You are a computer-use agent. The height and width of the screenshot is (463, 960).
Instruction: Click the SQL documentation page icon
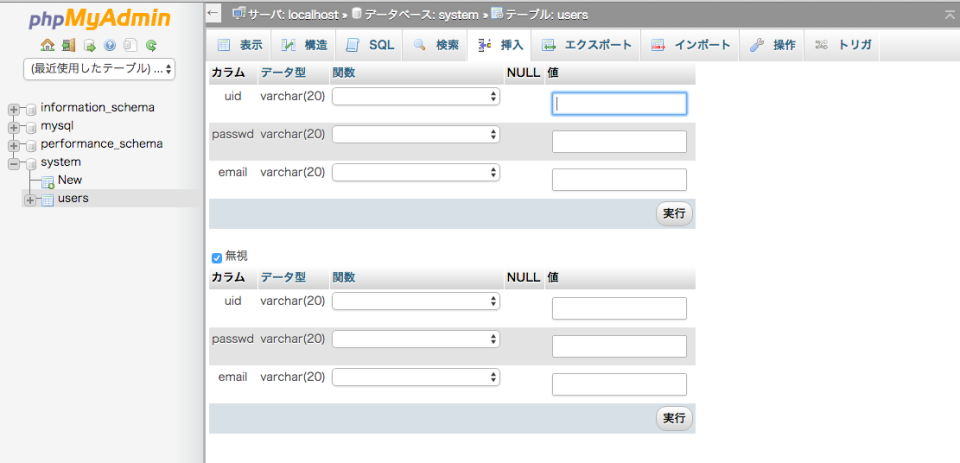(130, 45)
